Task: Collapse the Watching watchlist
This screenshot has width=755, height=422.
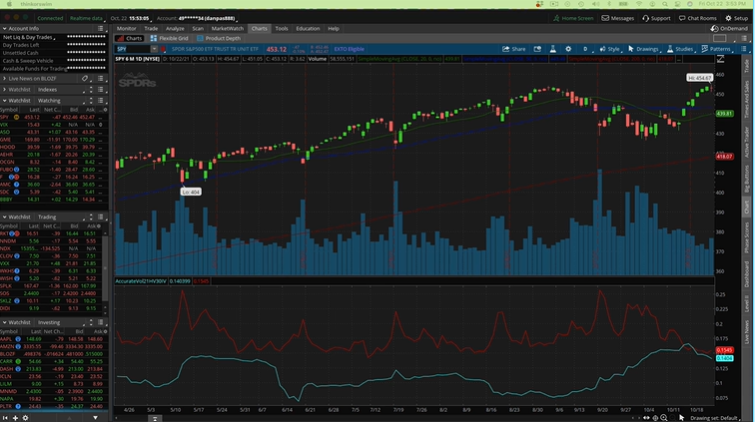Action: (4, 101)
